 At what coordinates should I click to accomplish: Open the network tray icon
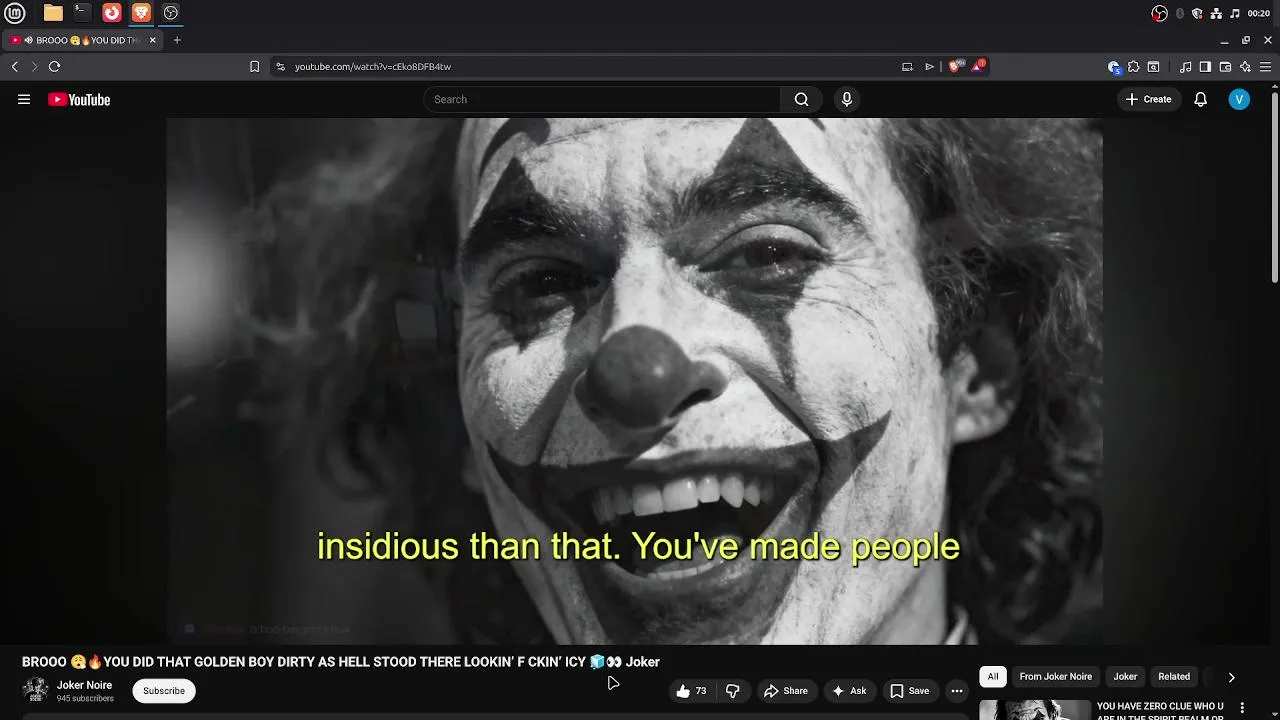pyautogui.click(x=1216, y=13)
